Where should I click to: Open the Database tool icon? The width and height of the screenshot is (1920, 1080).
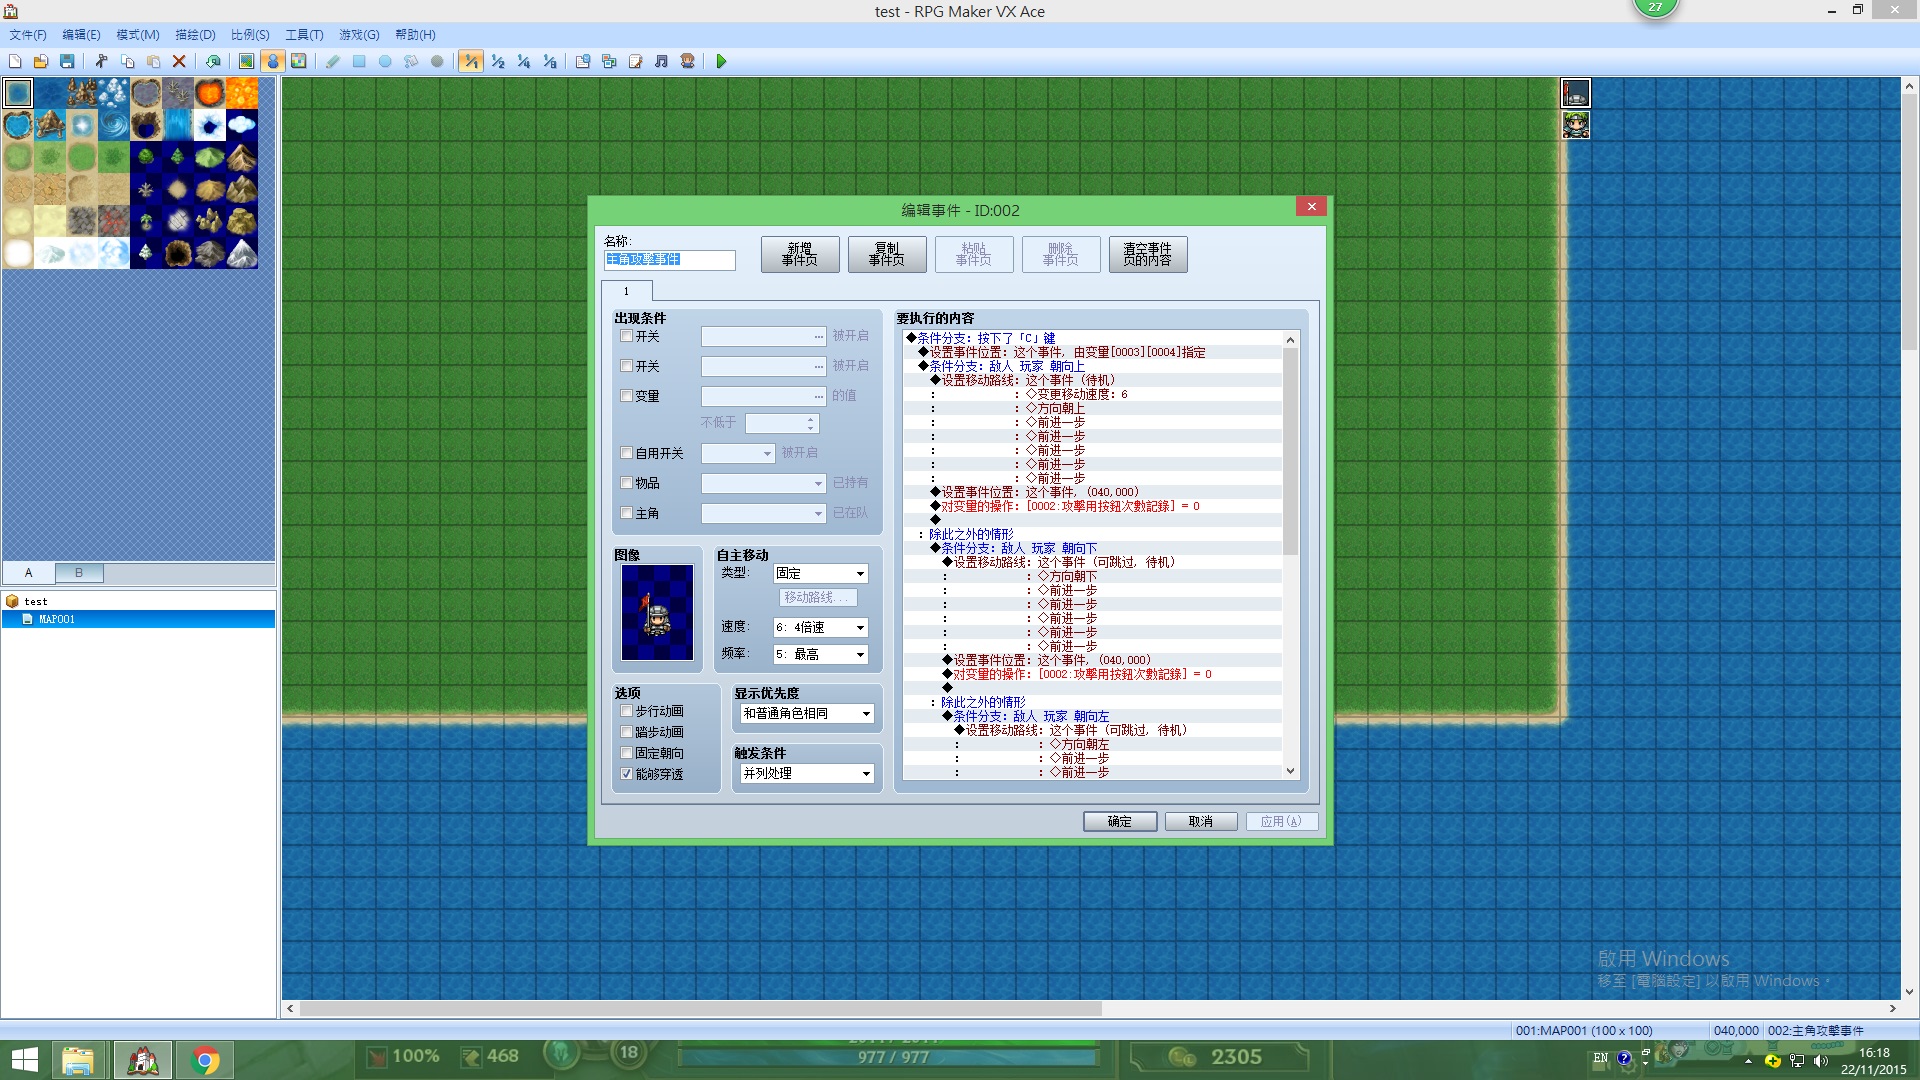point(583,62)
